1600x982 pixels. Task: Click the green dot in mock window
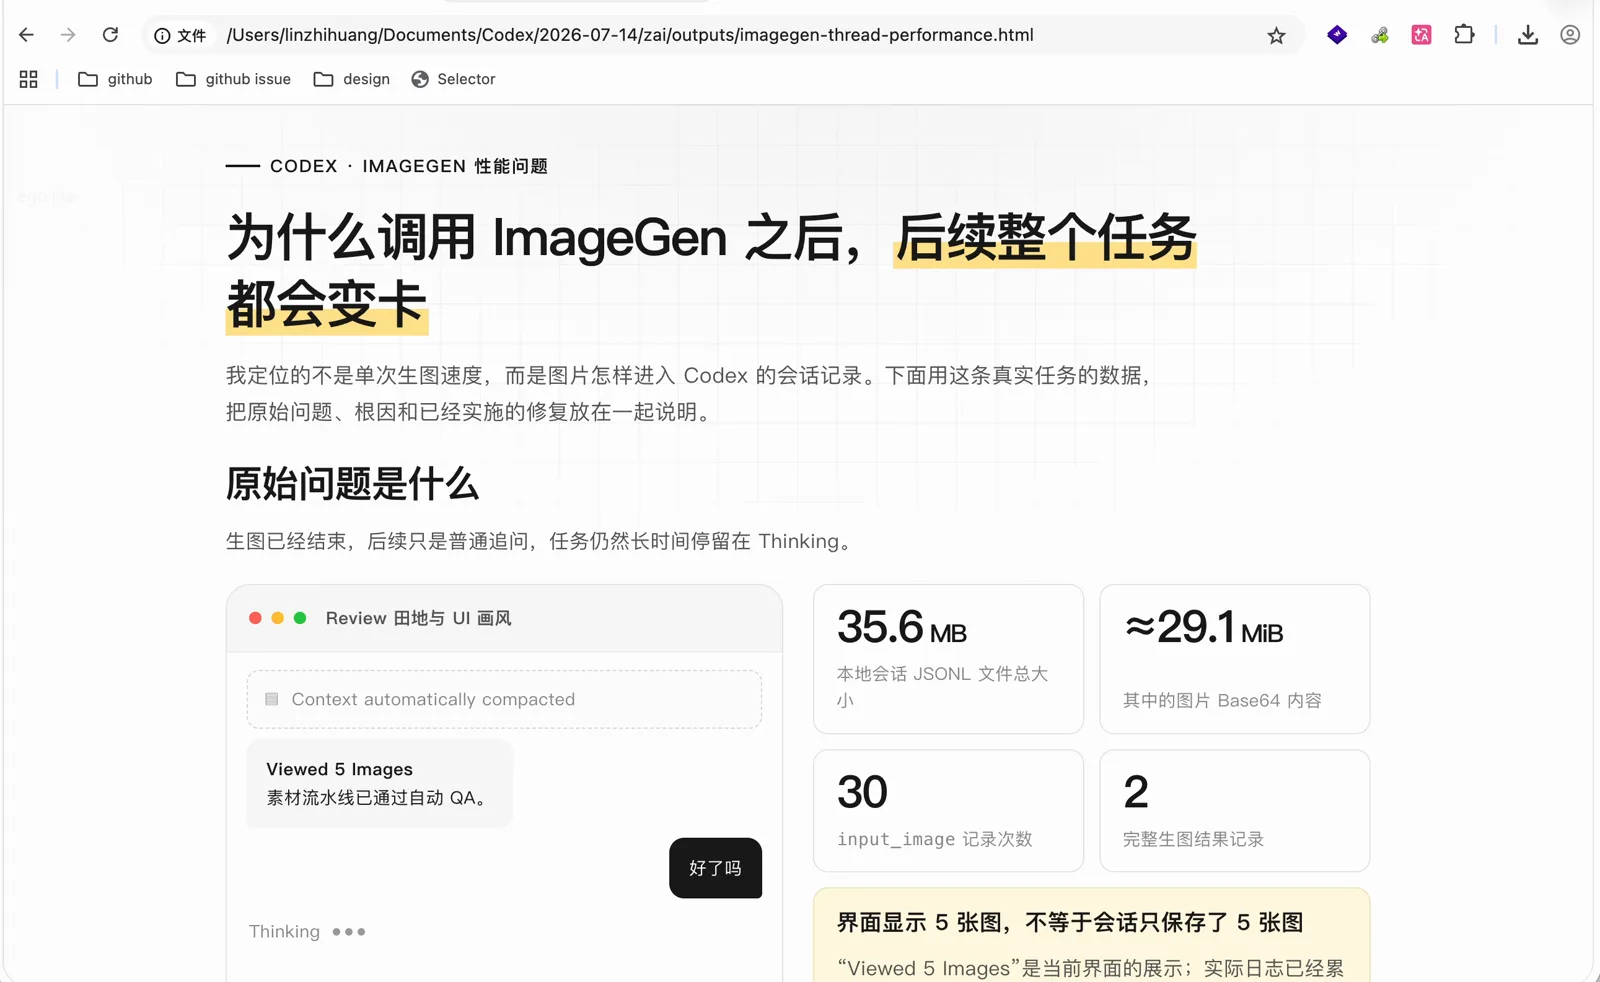click(x=300, y=618)
